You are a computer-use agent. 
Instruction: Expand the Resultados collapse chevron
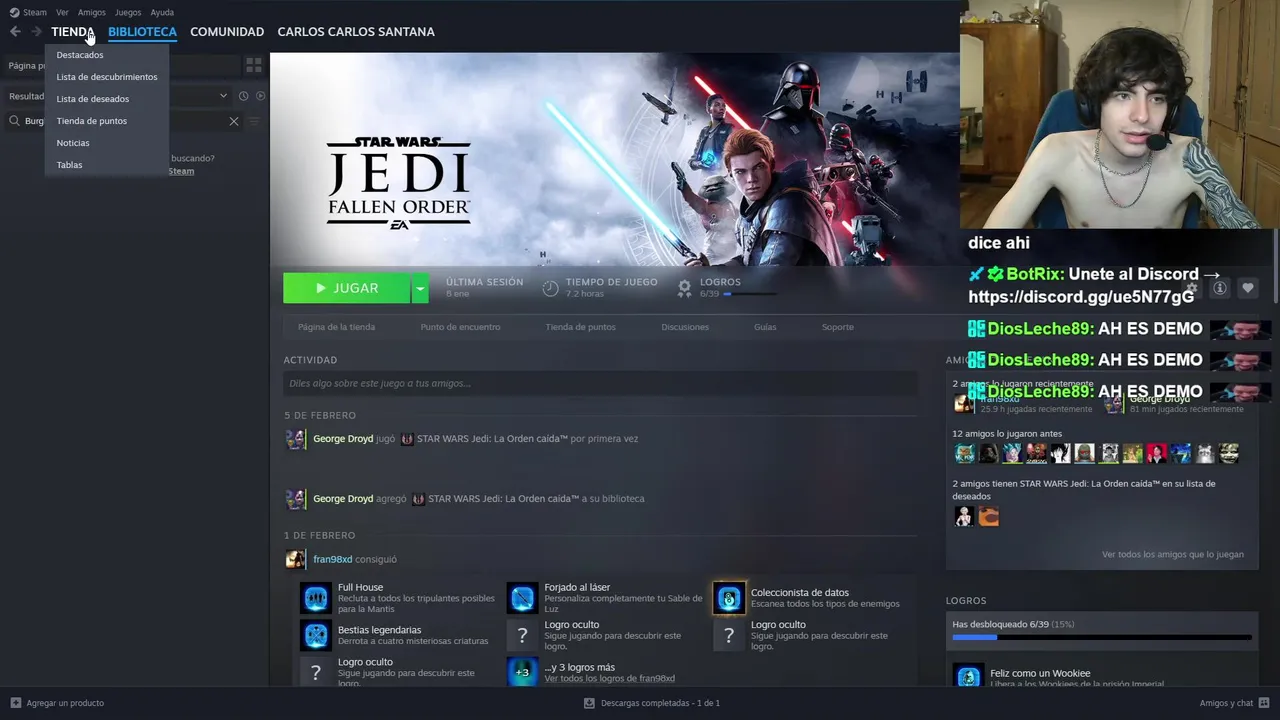[223, 96]
